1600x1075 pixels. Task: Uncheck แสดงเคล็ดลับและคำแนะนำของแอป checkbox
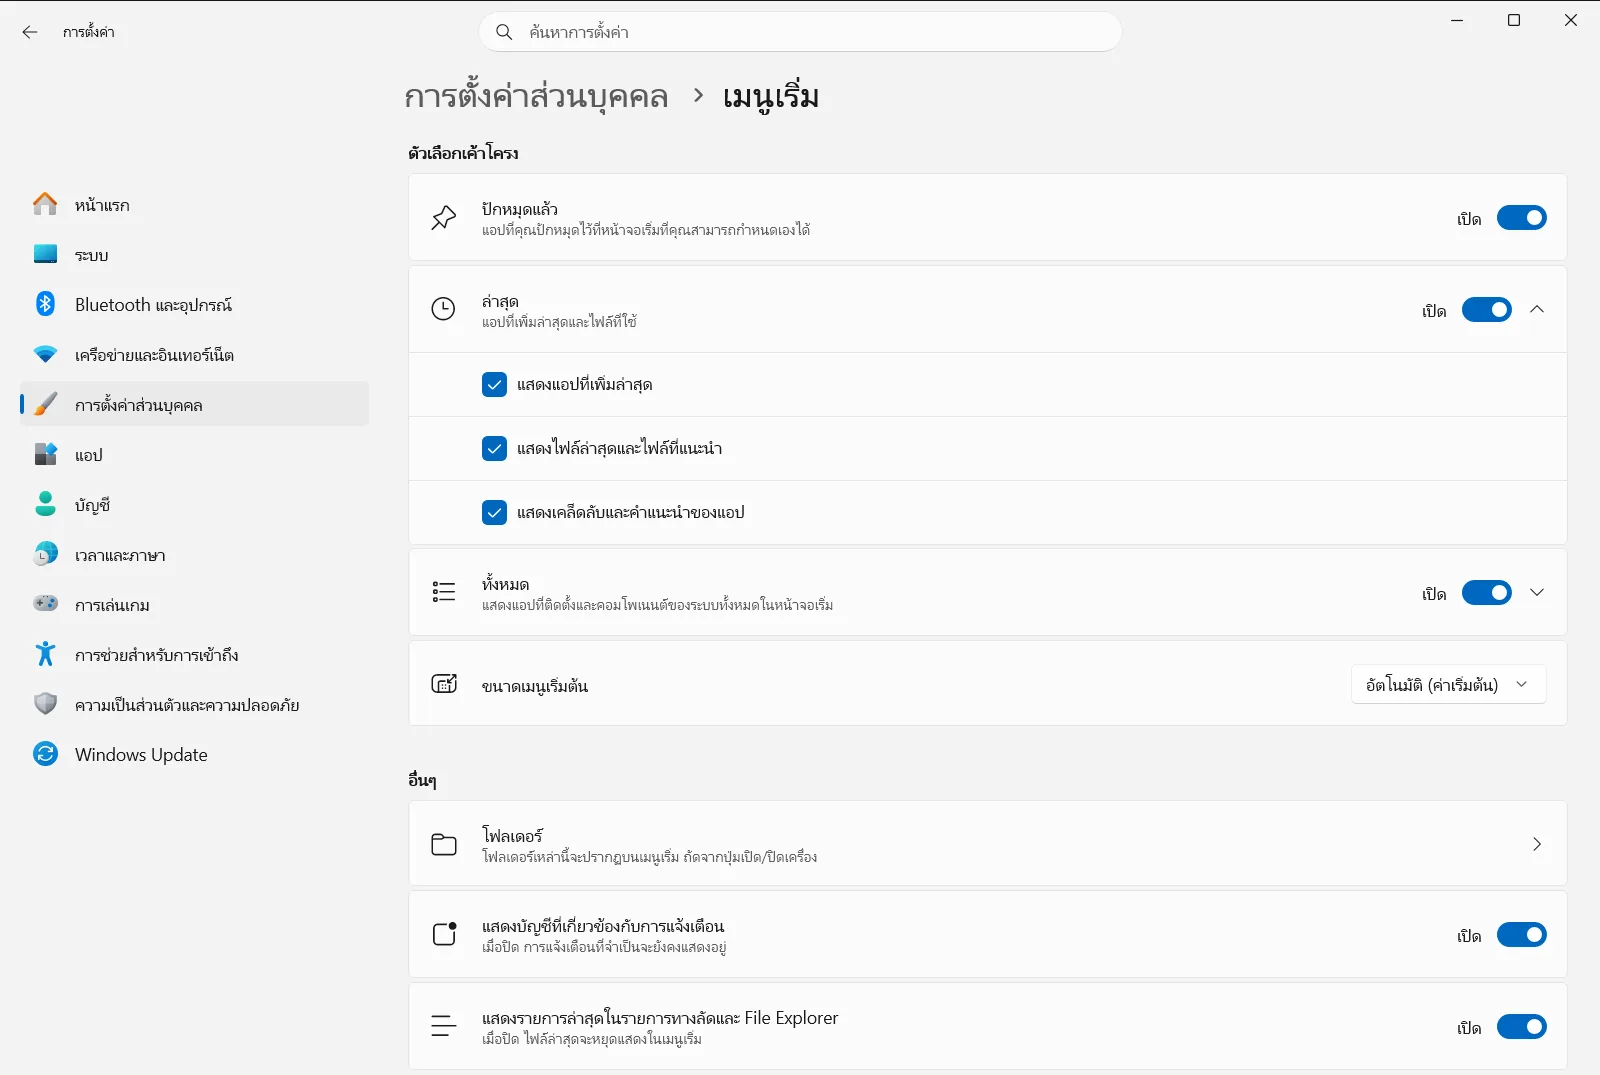point(494,513)
